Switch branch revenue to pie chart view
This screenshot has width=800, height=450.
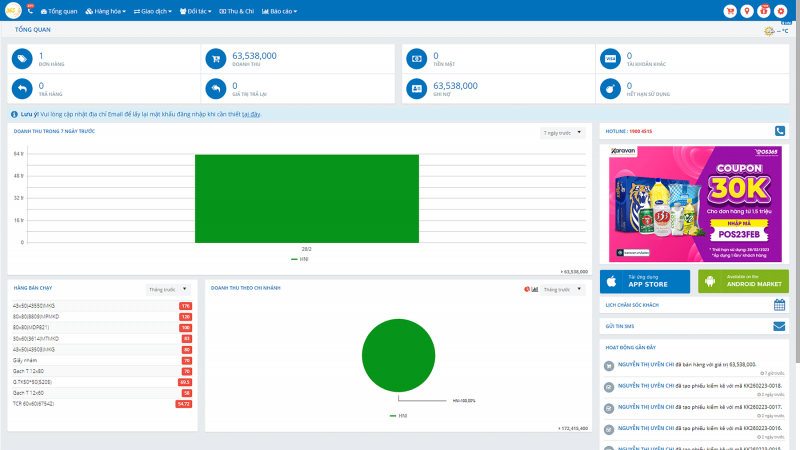click(527, 289)
